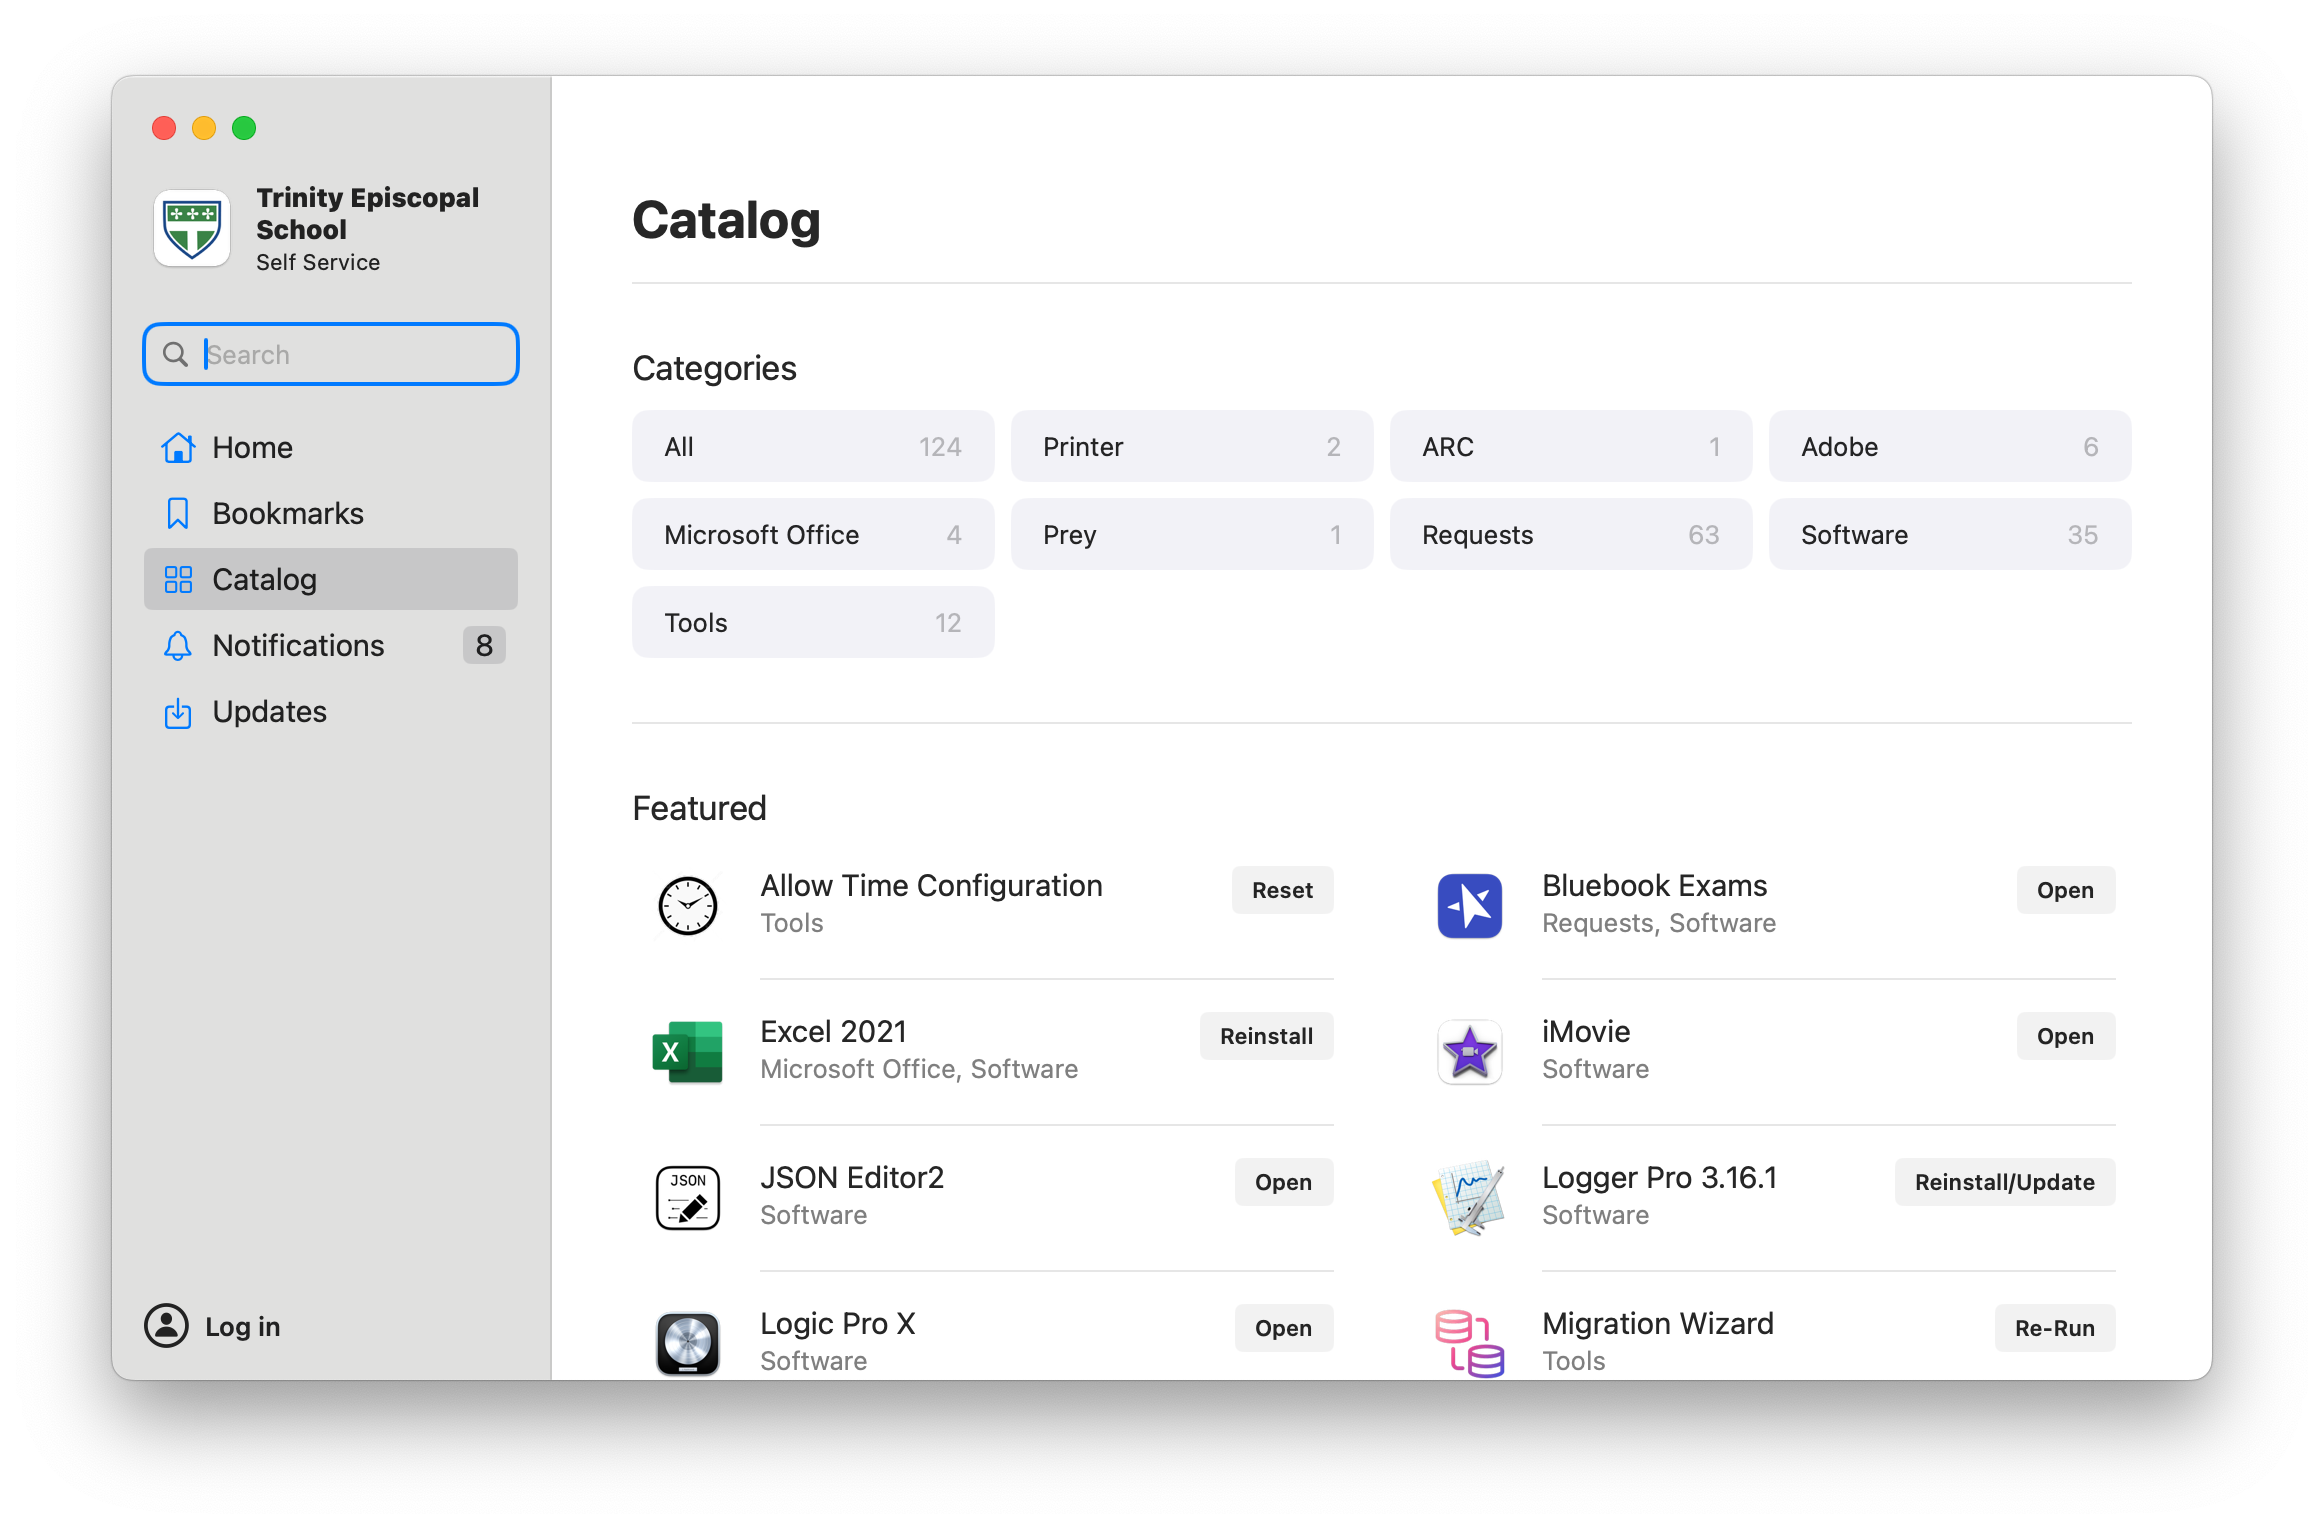The width and height of the screenshot is (2324, 1528).
Task: Click the JSON Editor2 icon
Action: pyautogui.click(x=687, y=1197)
